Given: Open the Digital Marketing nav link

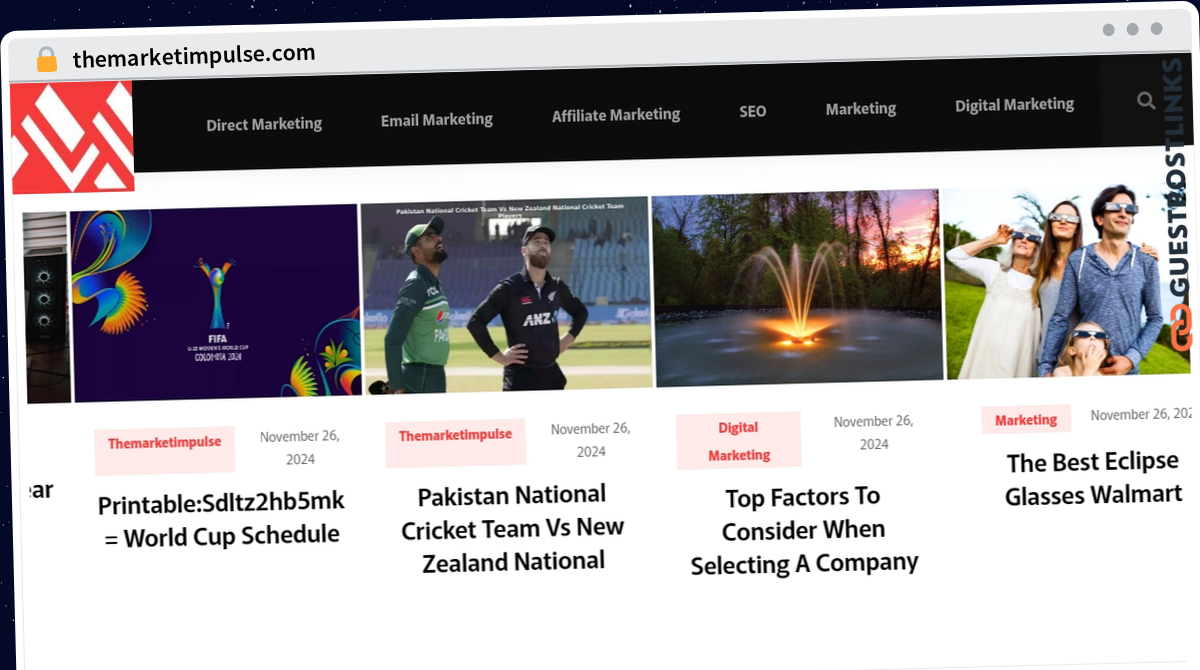Looking at the screenshot, I should point(1014,104).
